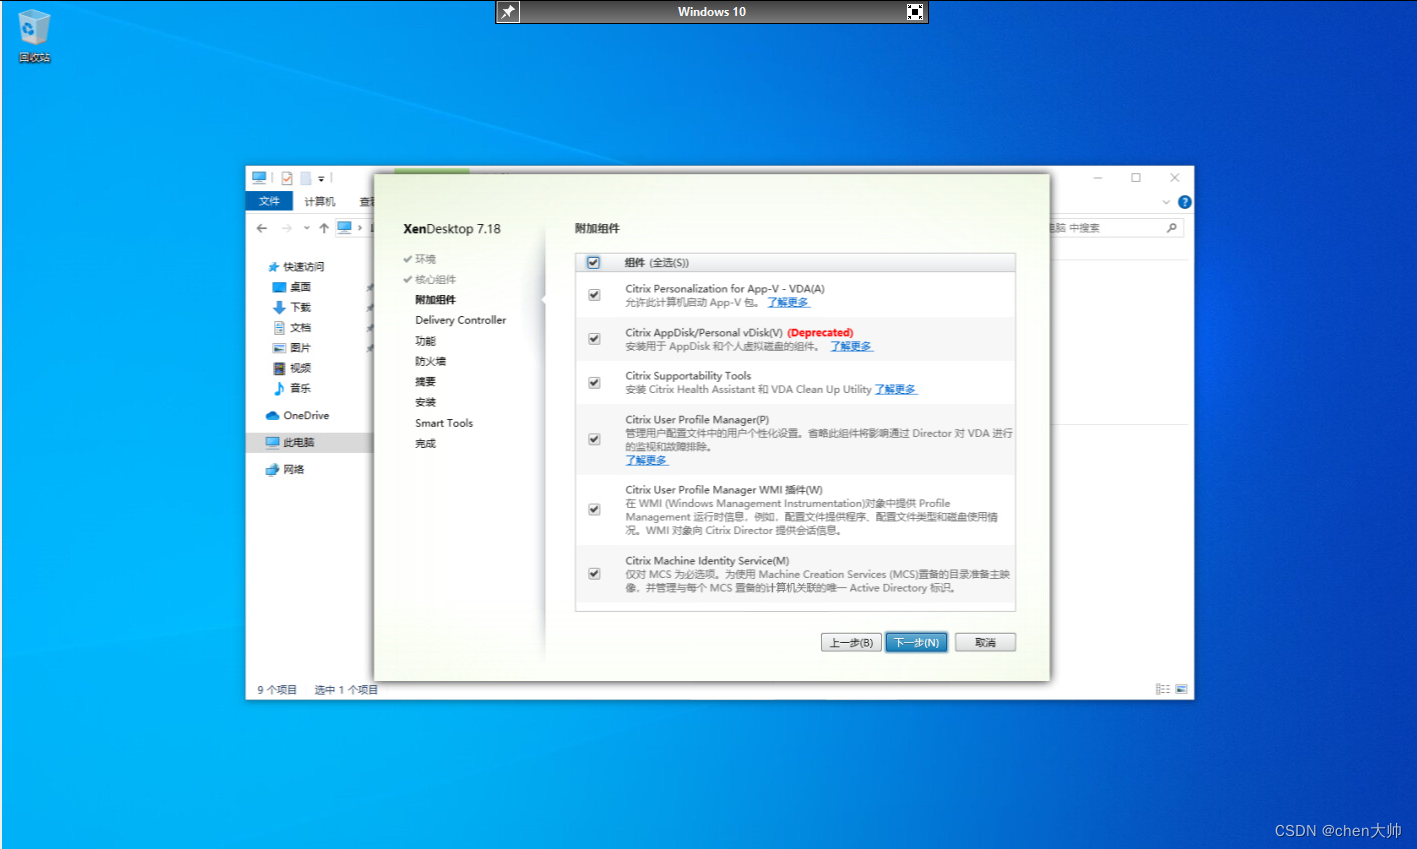Screen dimensions: 1417x849
Task: Click the red (Deprecated) label text
Action: click(820, 333)
